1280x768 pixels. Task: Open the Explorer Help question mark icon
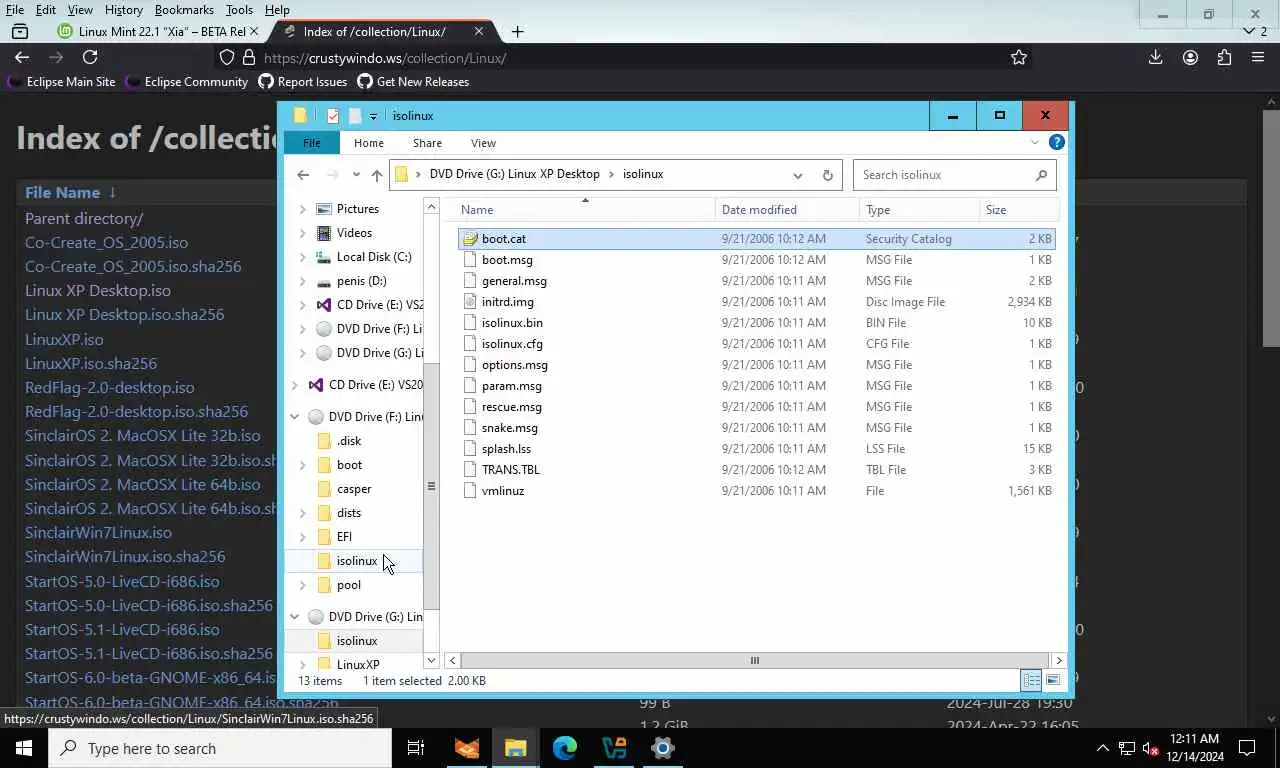point(1056,142)
